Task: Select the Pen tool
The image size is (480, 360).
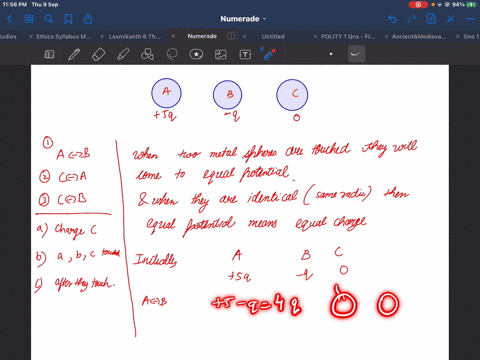Action: (x=74, y=54)
